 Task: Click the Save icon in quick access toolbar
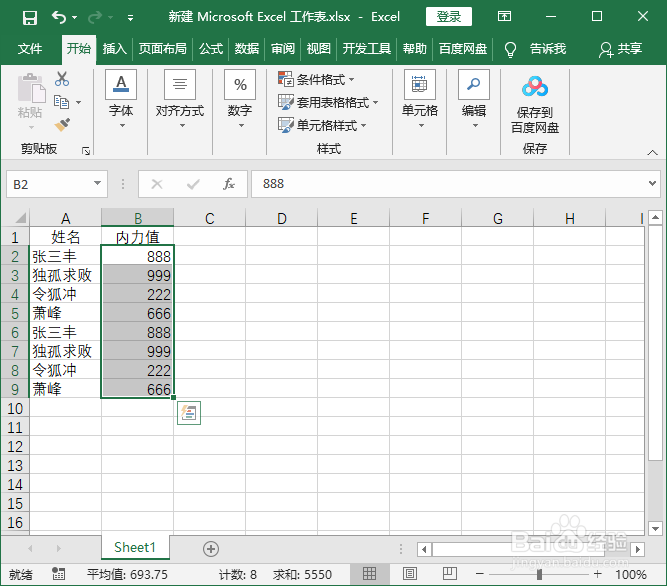[x=30, y=17]
